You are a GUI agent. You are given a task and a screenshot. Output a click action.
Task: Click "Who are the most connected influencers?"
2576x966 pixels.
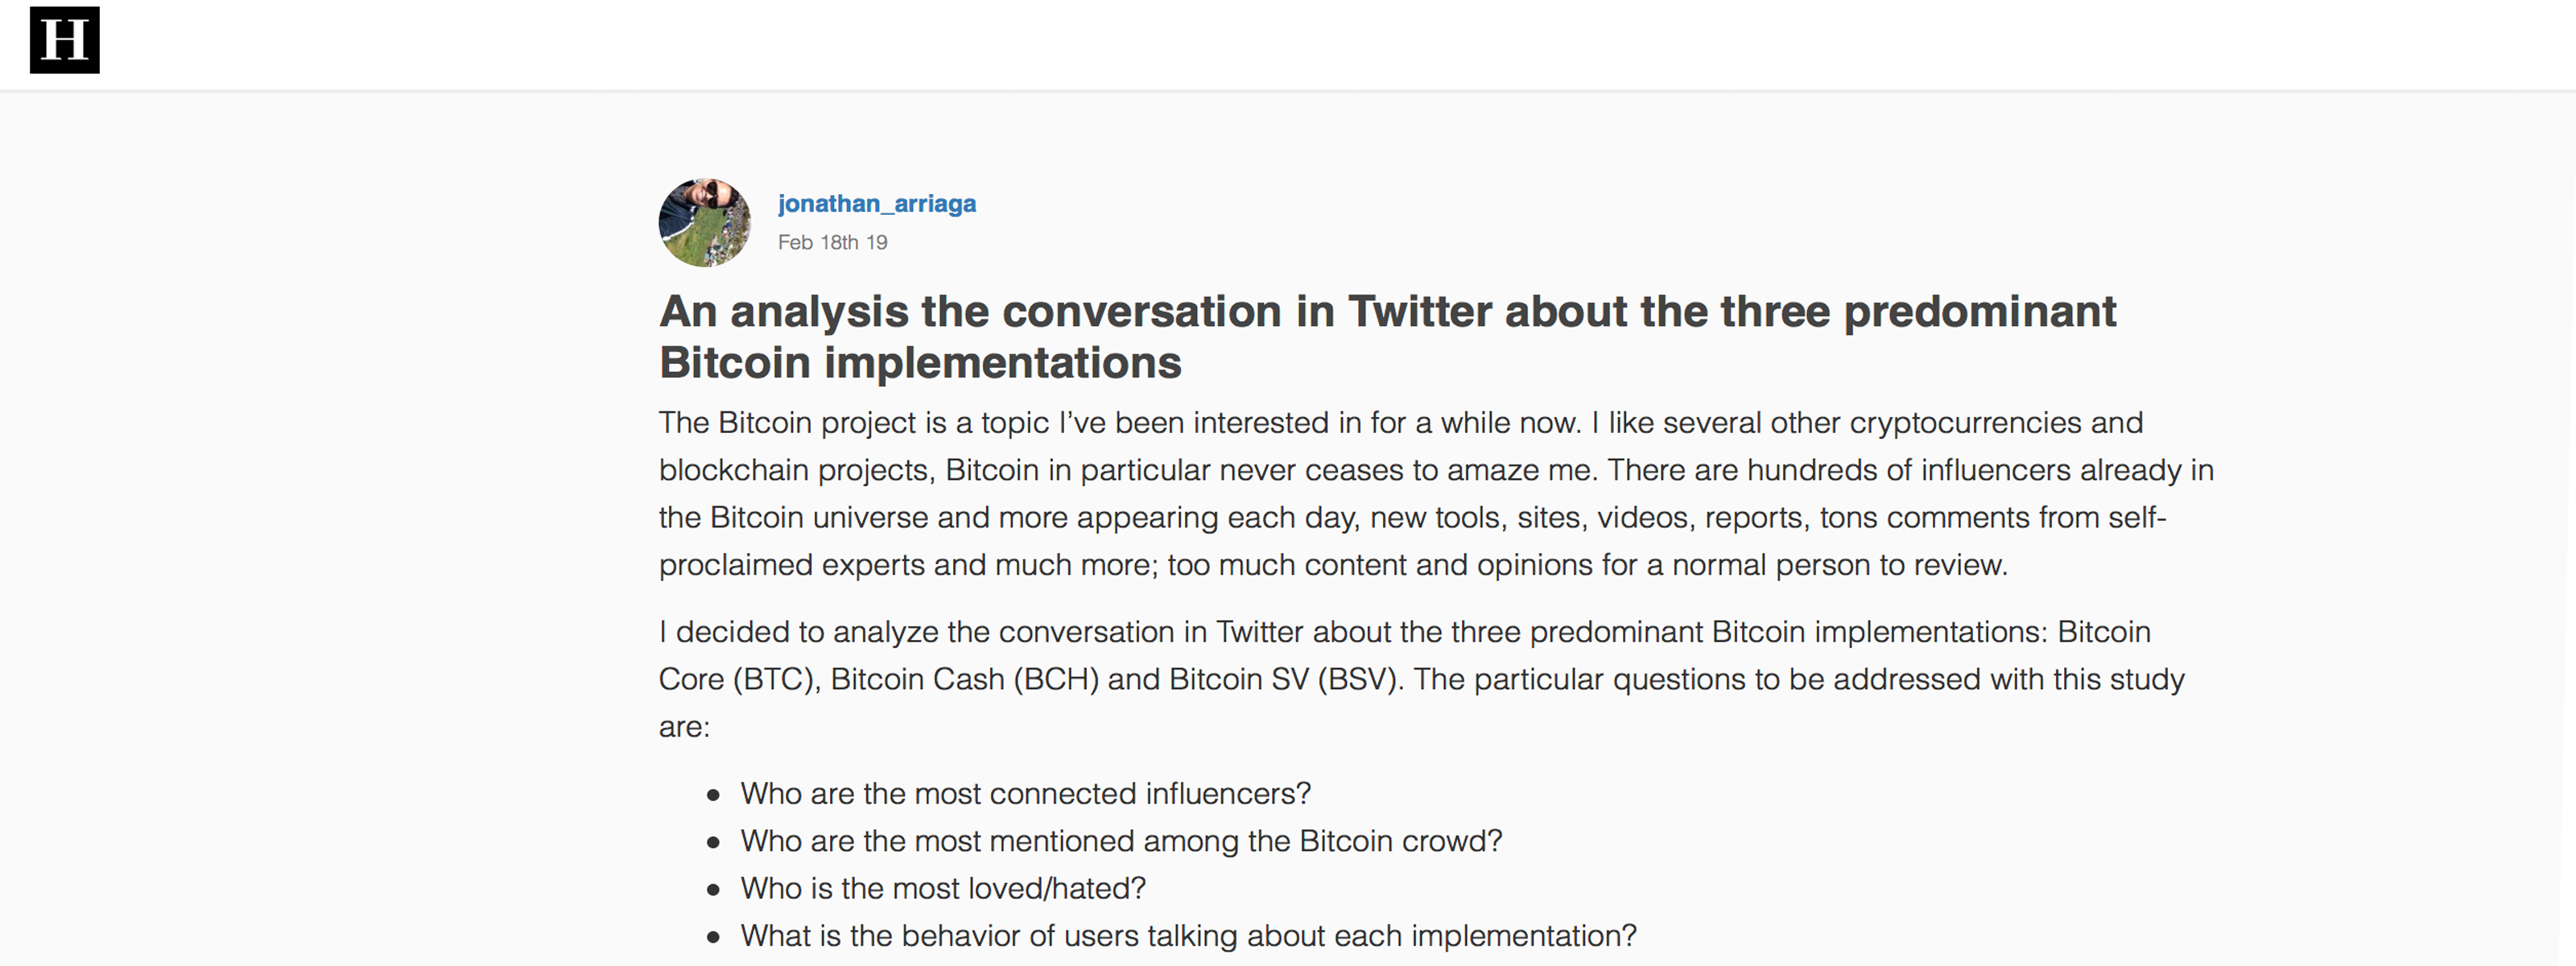click(x=1025, y=794)
